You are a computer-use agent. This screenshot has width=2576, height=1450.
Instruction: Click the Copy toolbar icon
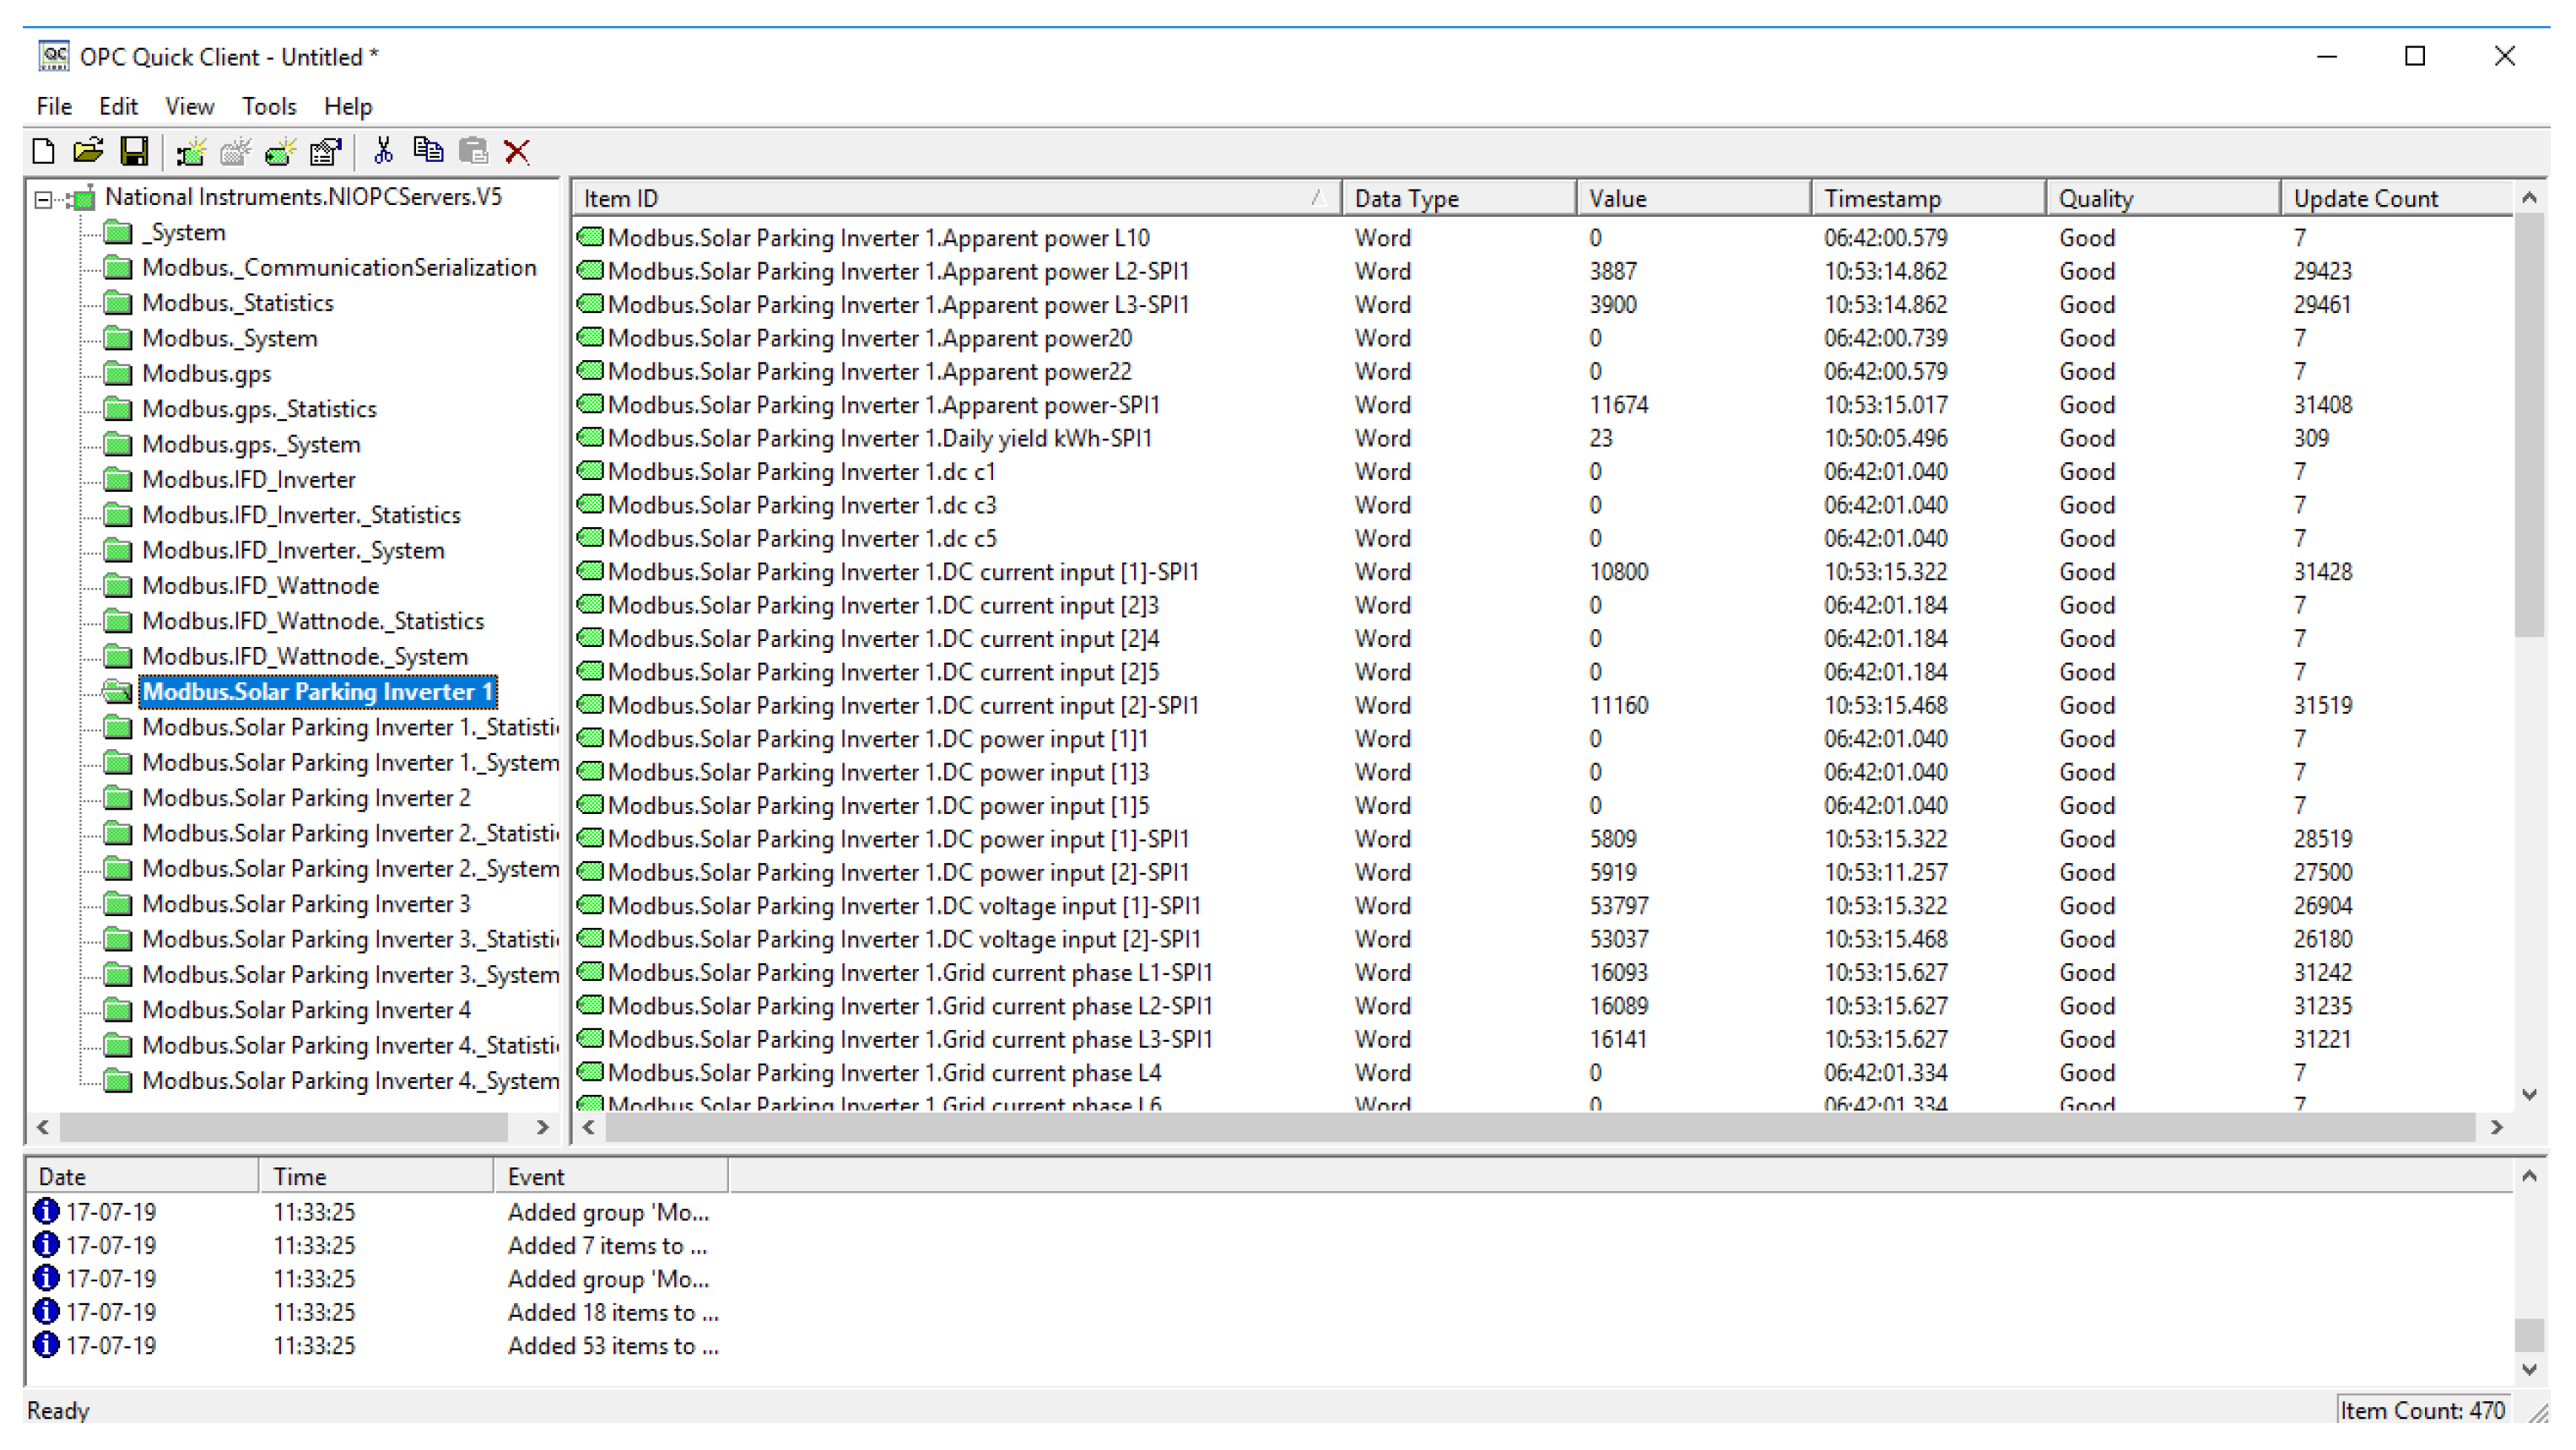(x=428, y=151)
